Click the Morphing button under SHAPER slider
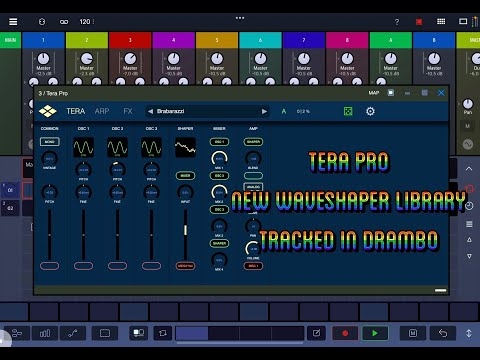Image resolution: width=480 pixels, height=360 pixels. coord(185,266)
